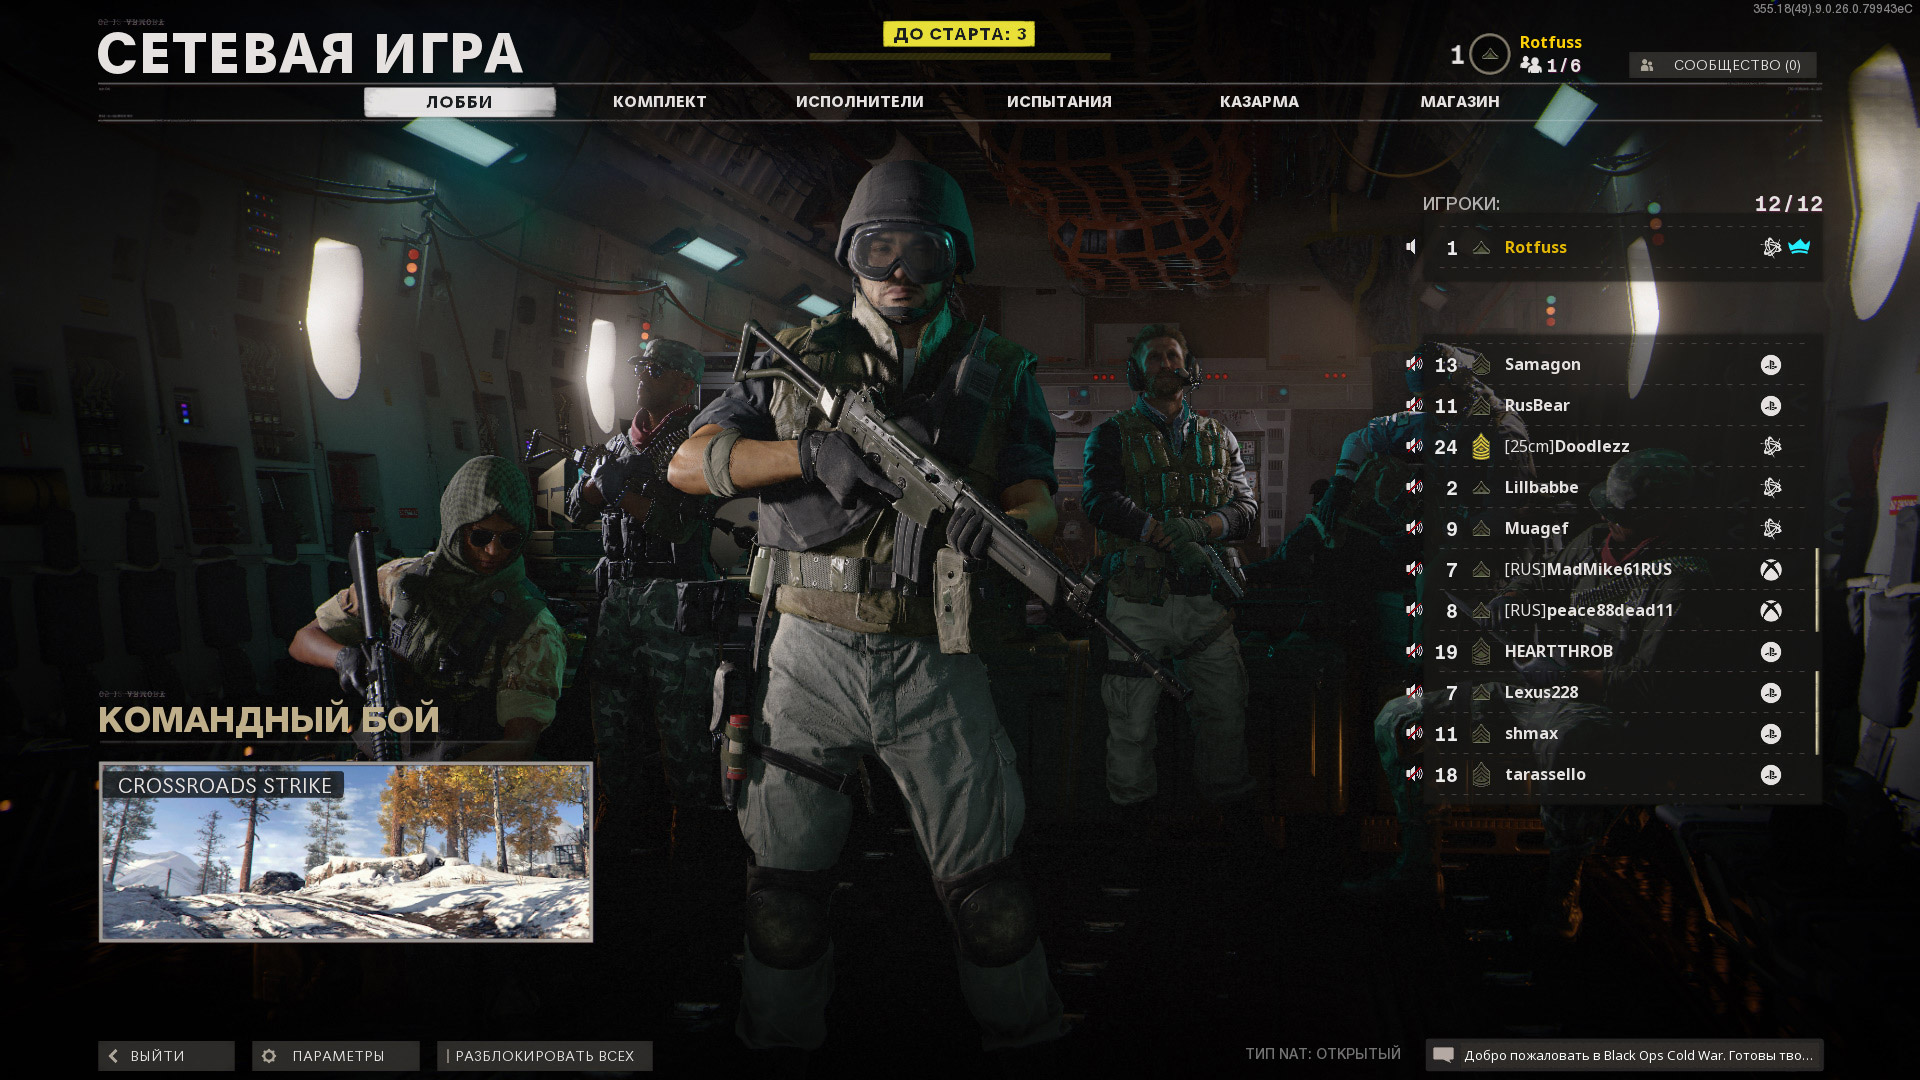The width and height of the screenshot is (1920, 1080).
Task: Expand party members 1/6 indicator
Action: (1550, 66)
